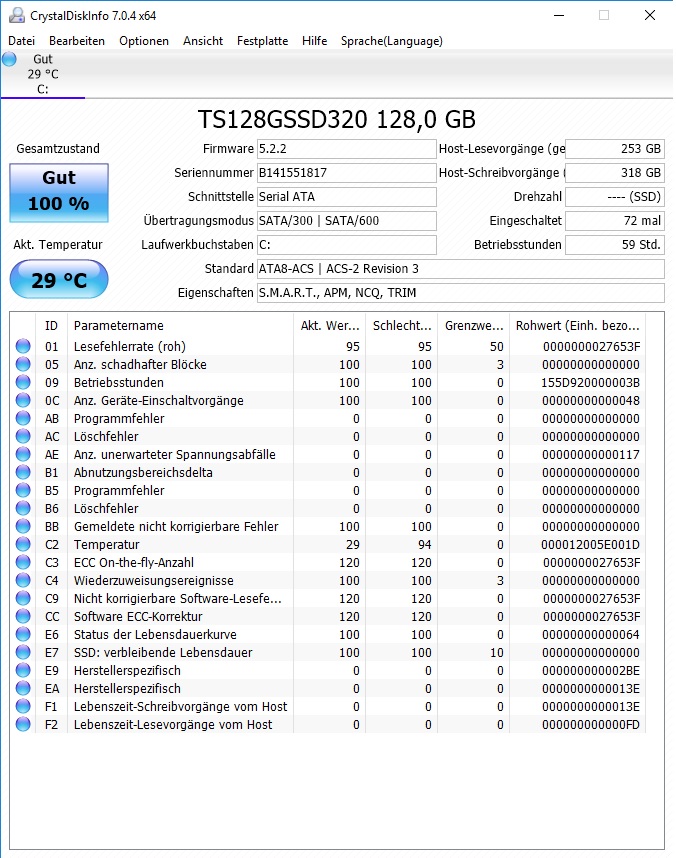Click the Übertragungsmodus field SATA/300 | SATA/600

[347, 221]
